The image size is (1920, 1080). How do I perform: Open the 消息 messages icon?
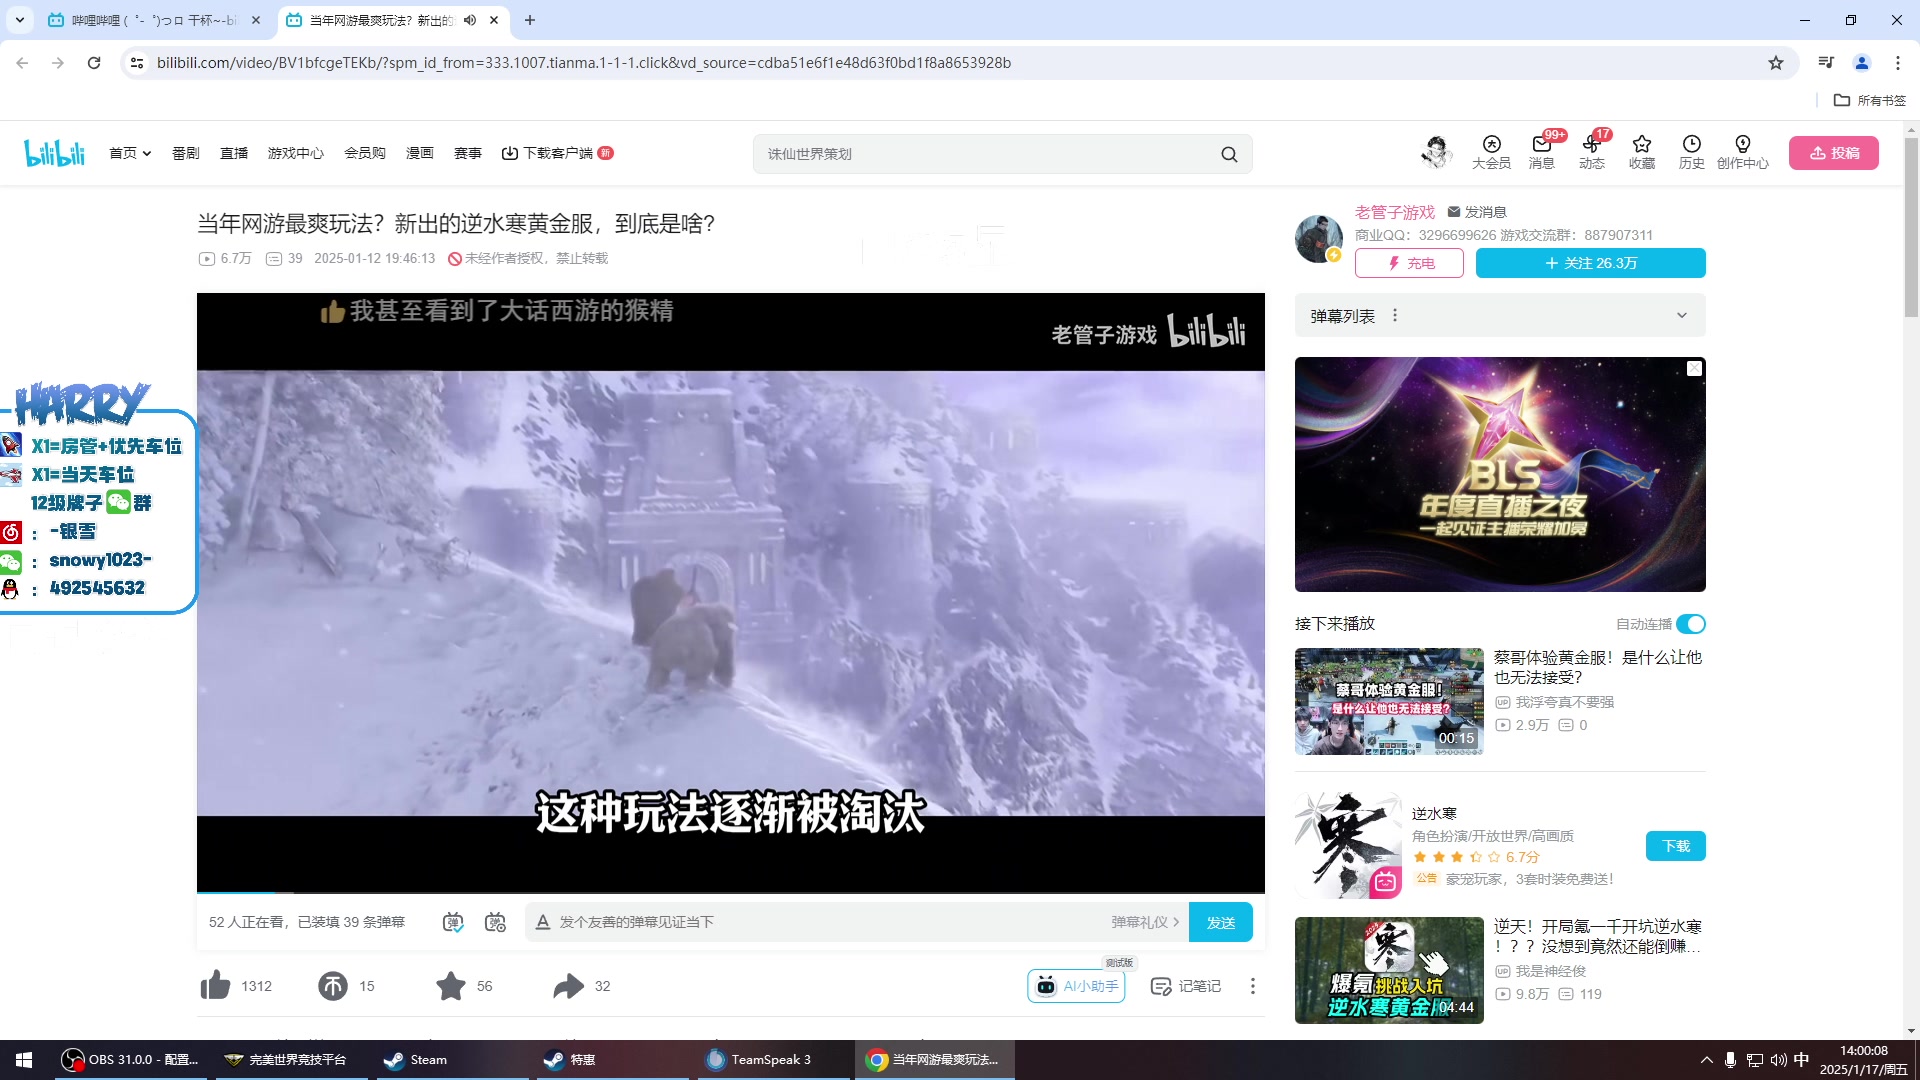tap(1542, 152)
